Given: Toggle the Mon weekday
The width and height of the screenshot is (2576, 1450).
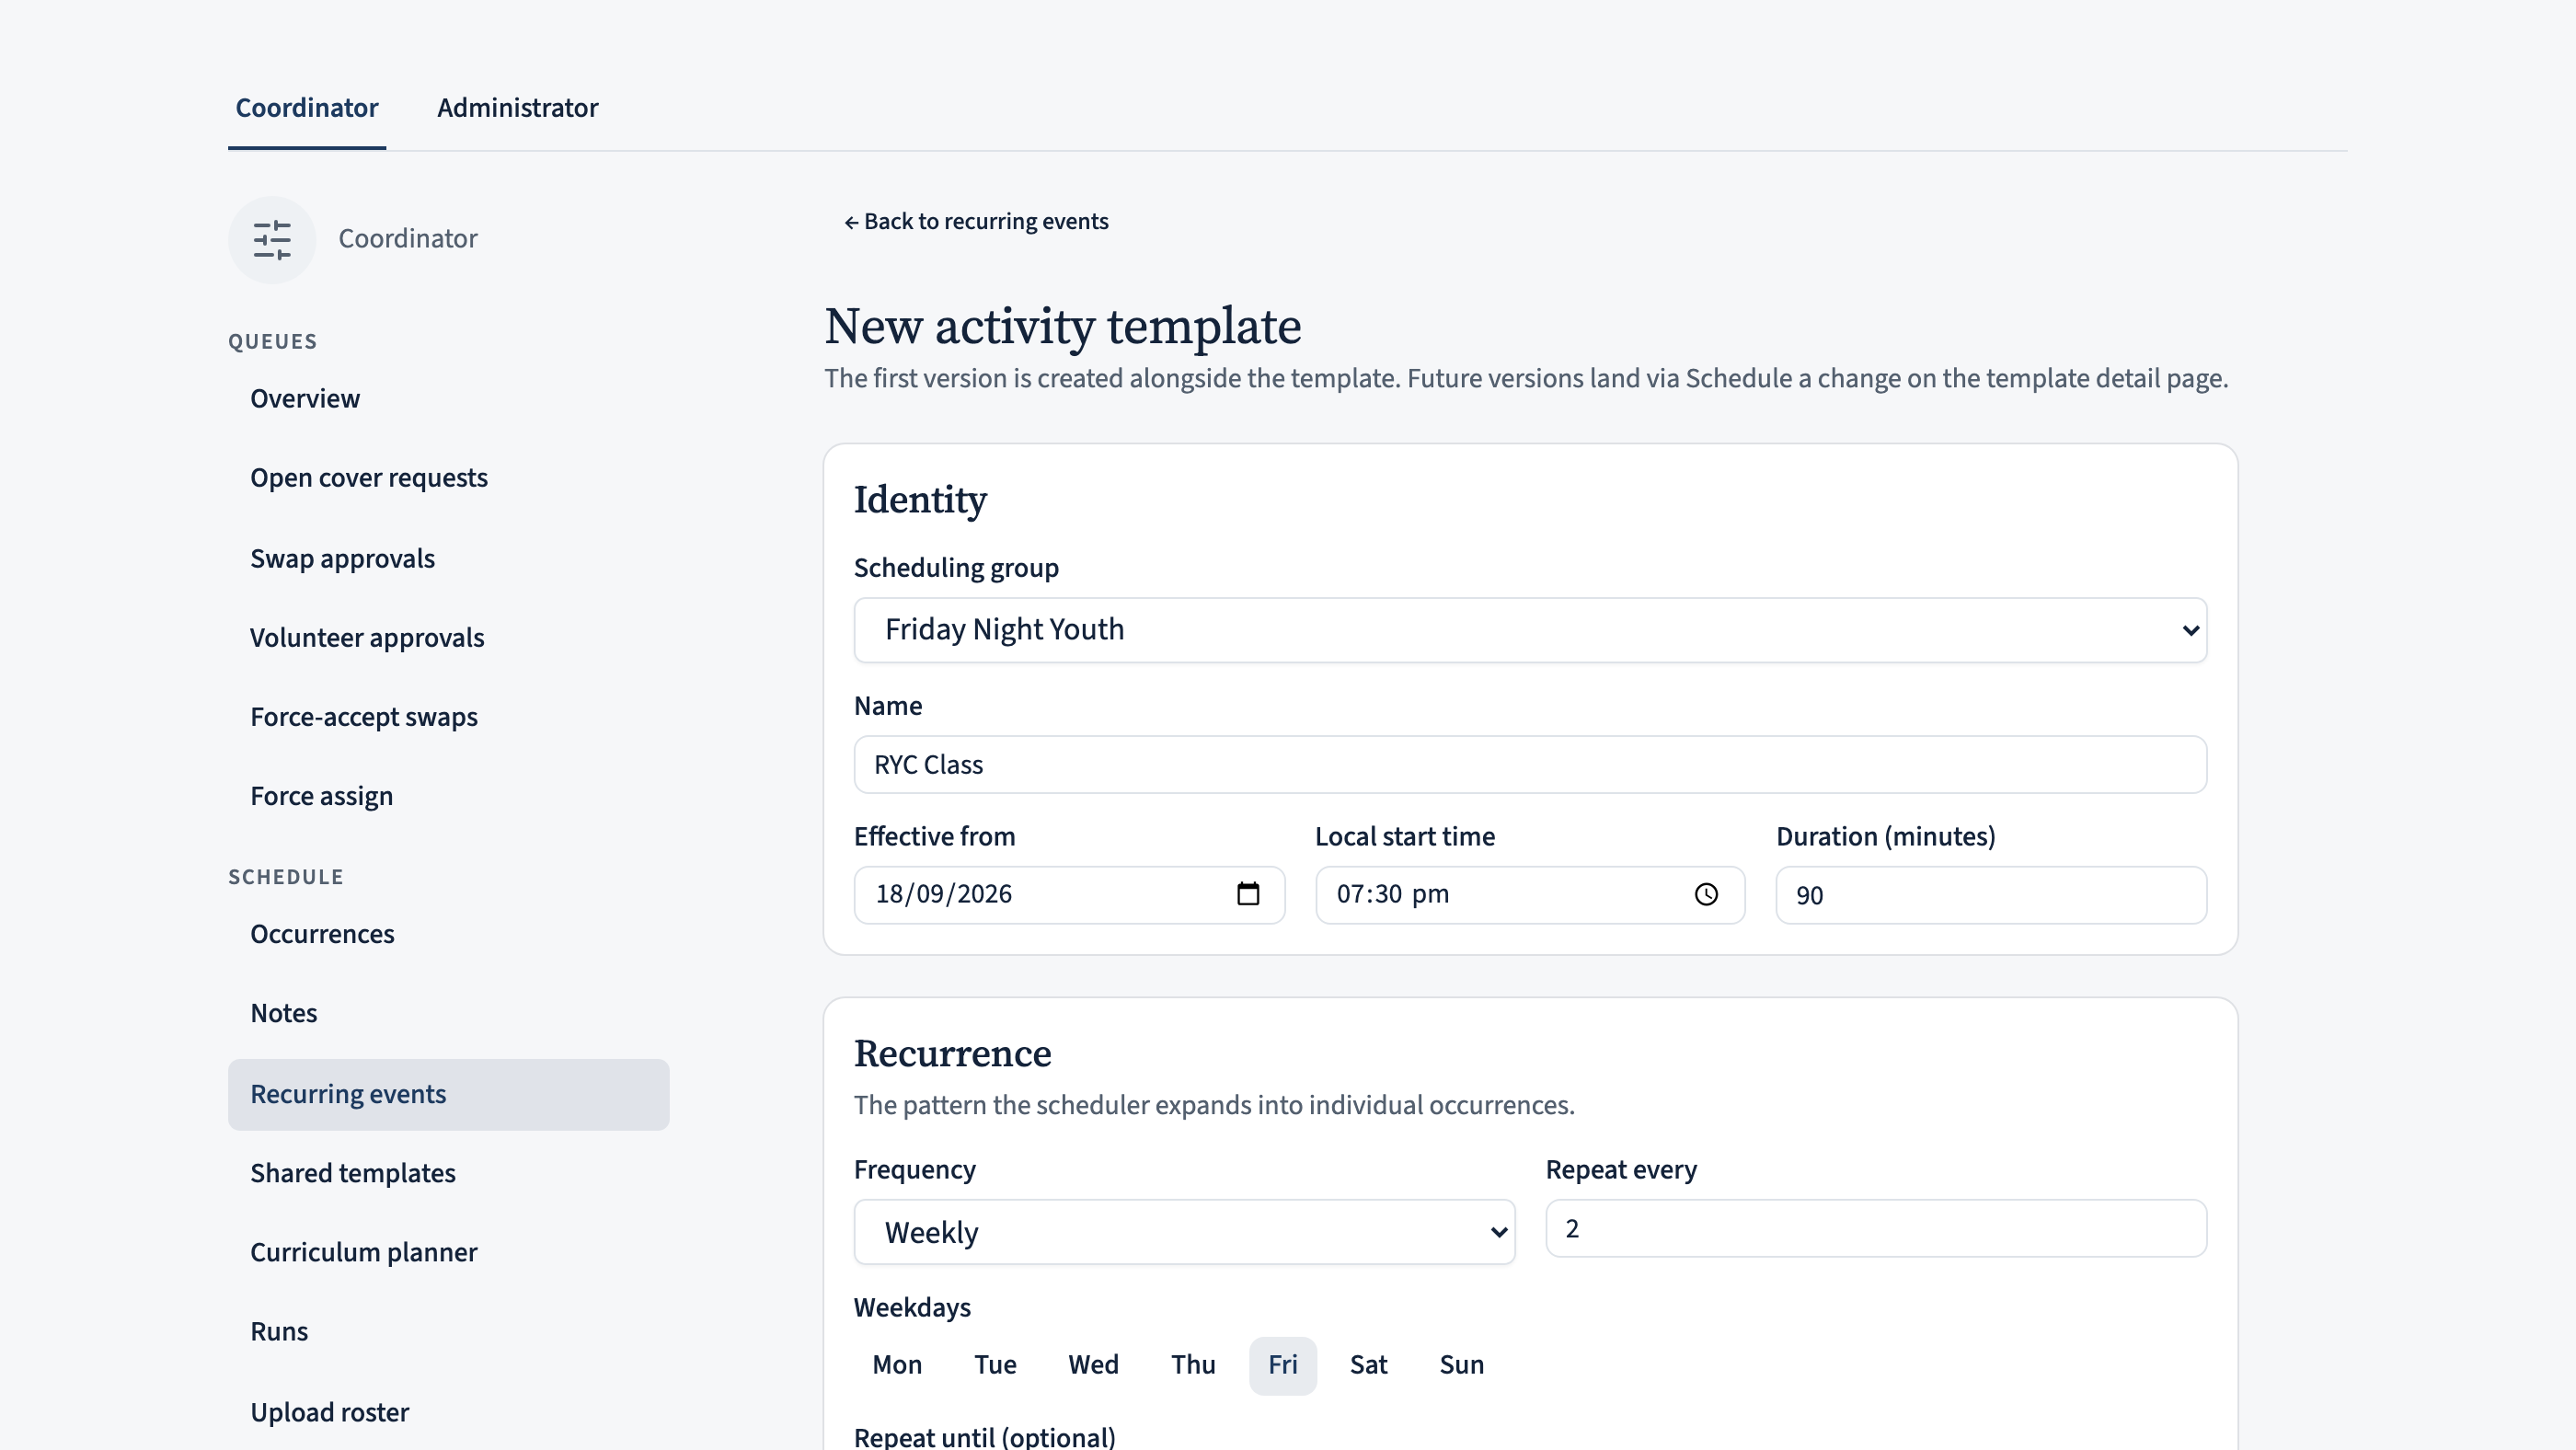Looking at the screenshot, I should [x=897, y=1365].
